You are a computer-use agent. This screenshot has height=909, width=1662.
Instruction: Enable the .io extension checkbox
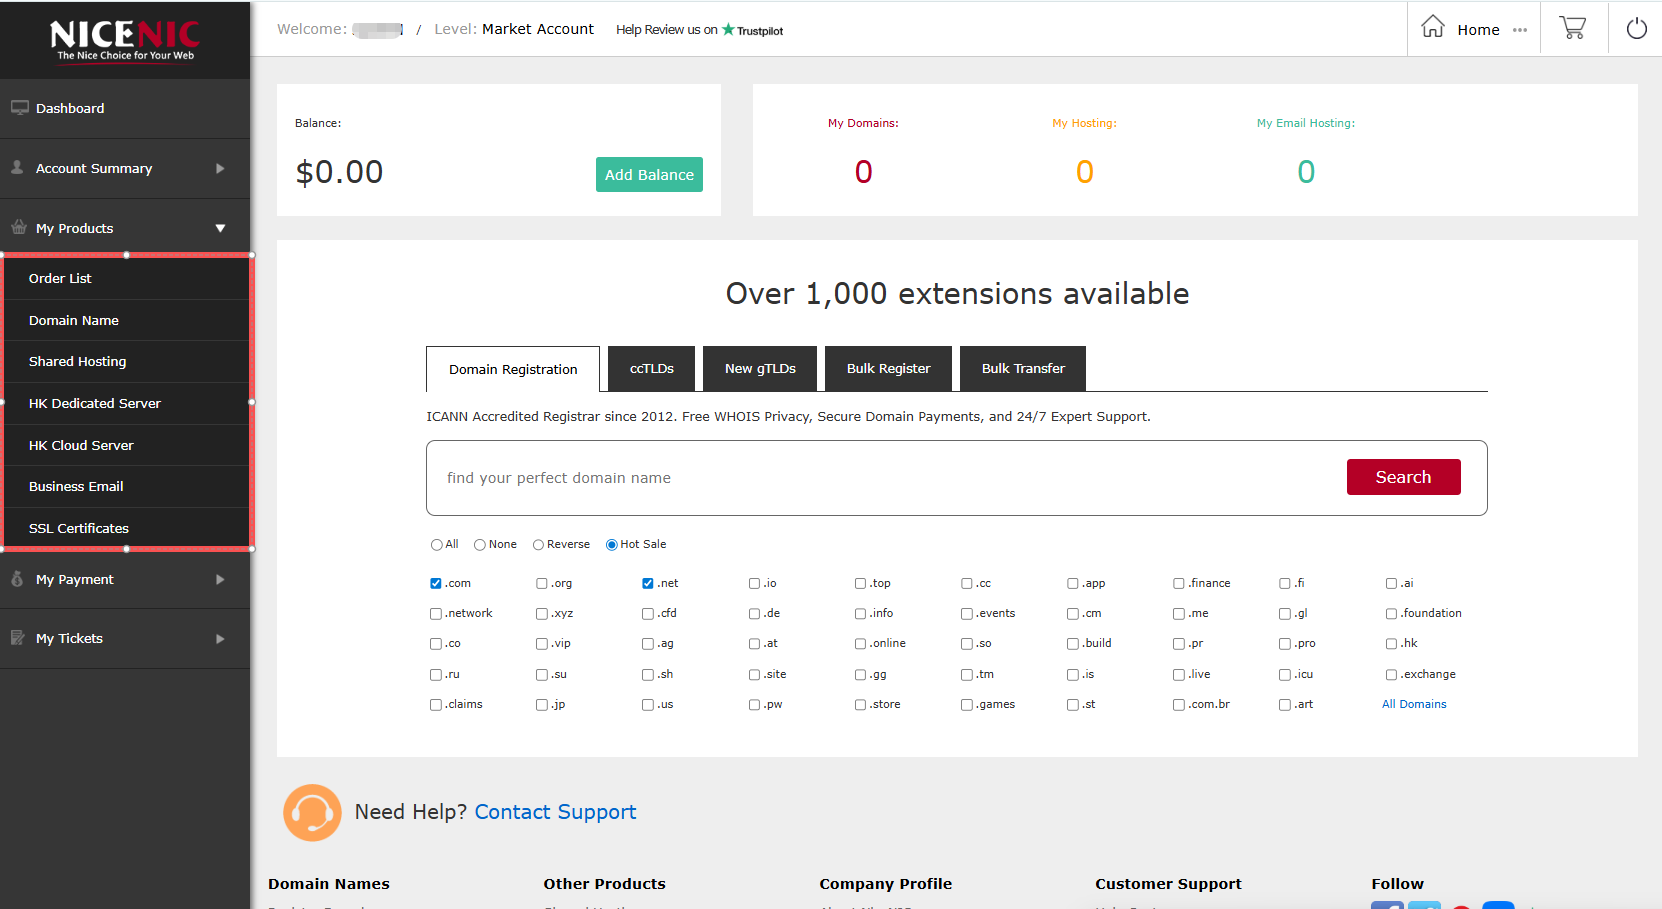pos(754,582)
